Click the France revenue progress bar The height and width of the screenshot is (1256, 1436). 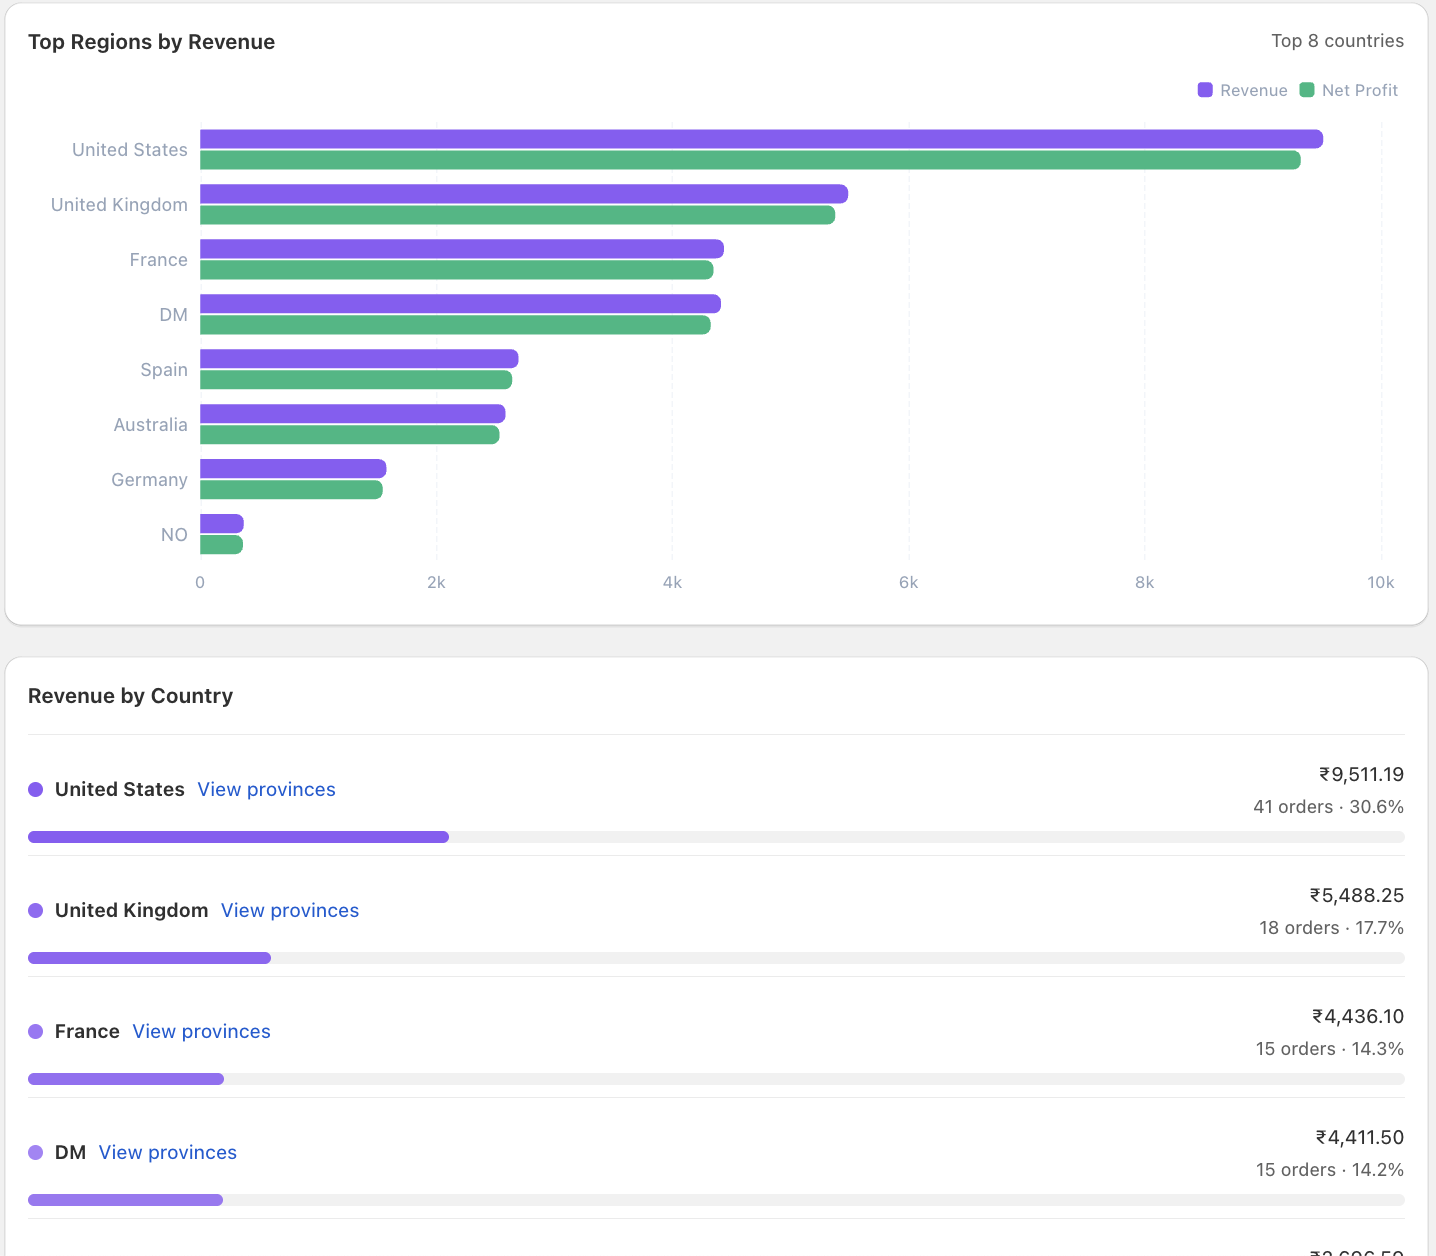pos(716,1079)
